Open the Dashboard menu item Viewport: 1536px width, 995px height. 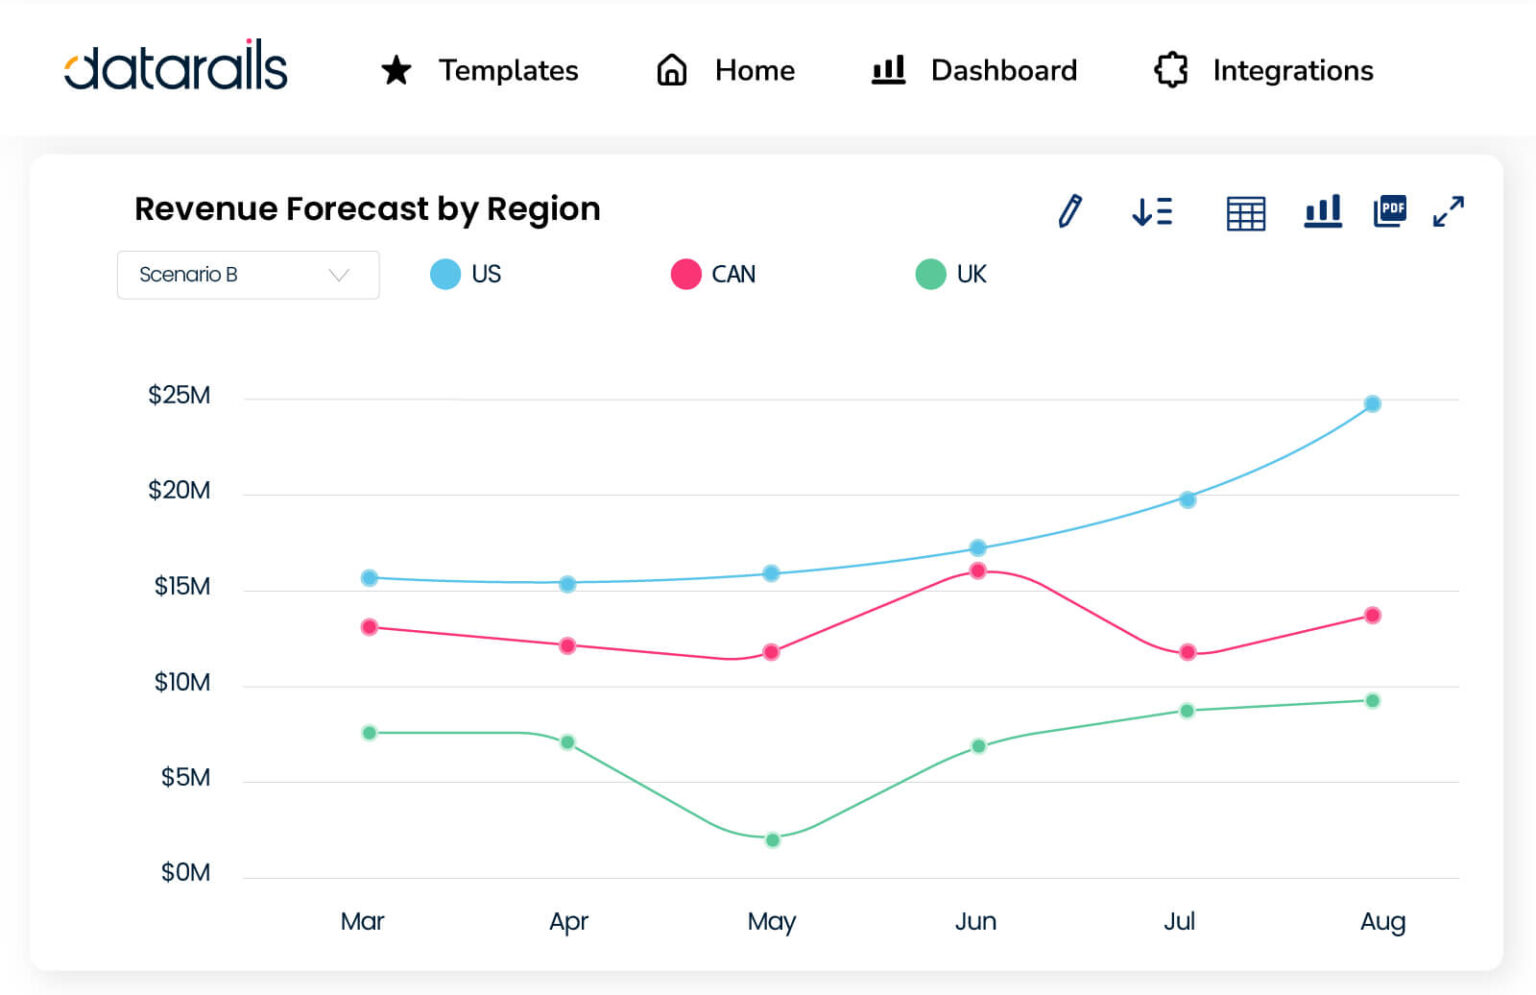[1004, 70]
